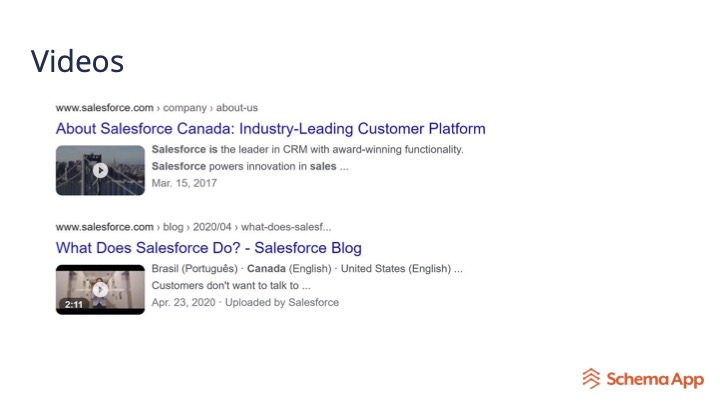Play the second video marked 2:11
The height and width of the screenshot is (405, 720).
(100, 289)
